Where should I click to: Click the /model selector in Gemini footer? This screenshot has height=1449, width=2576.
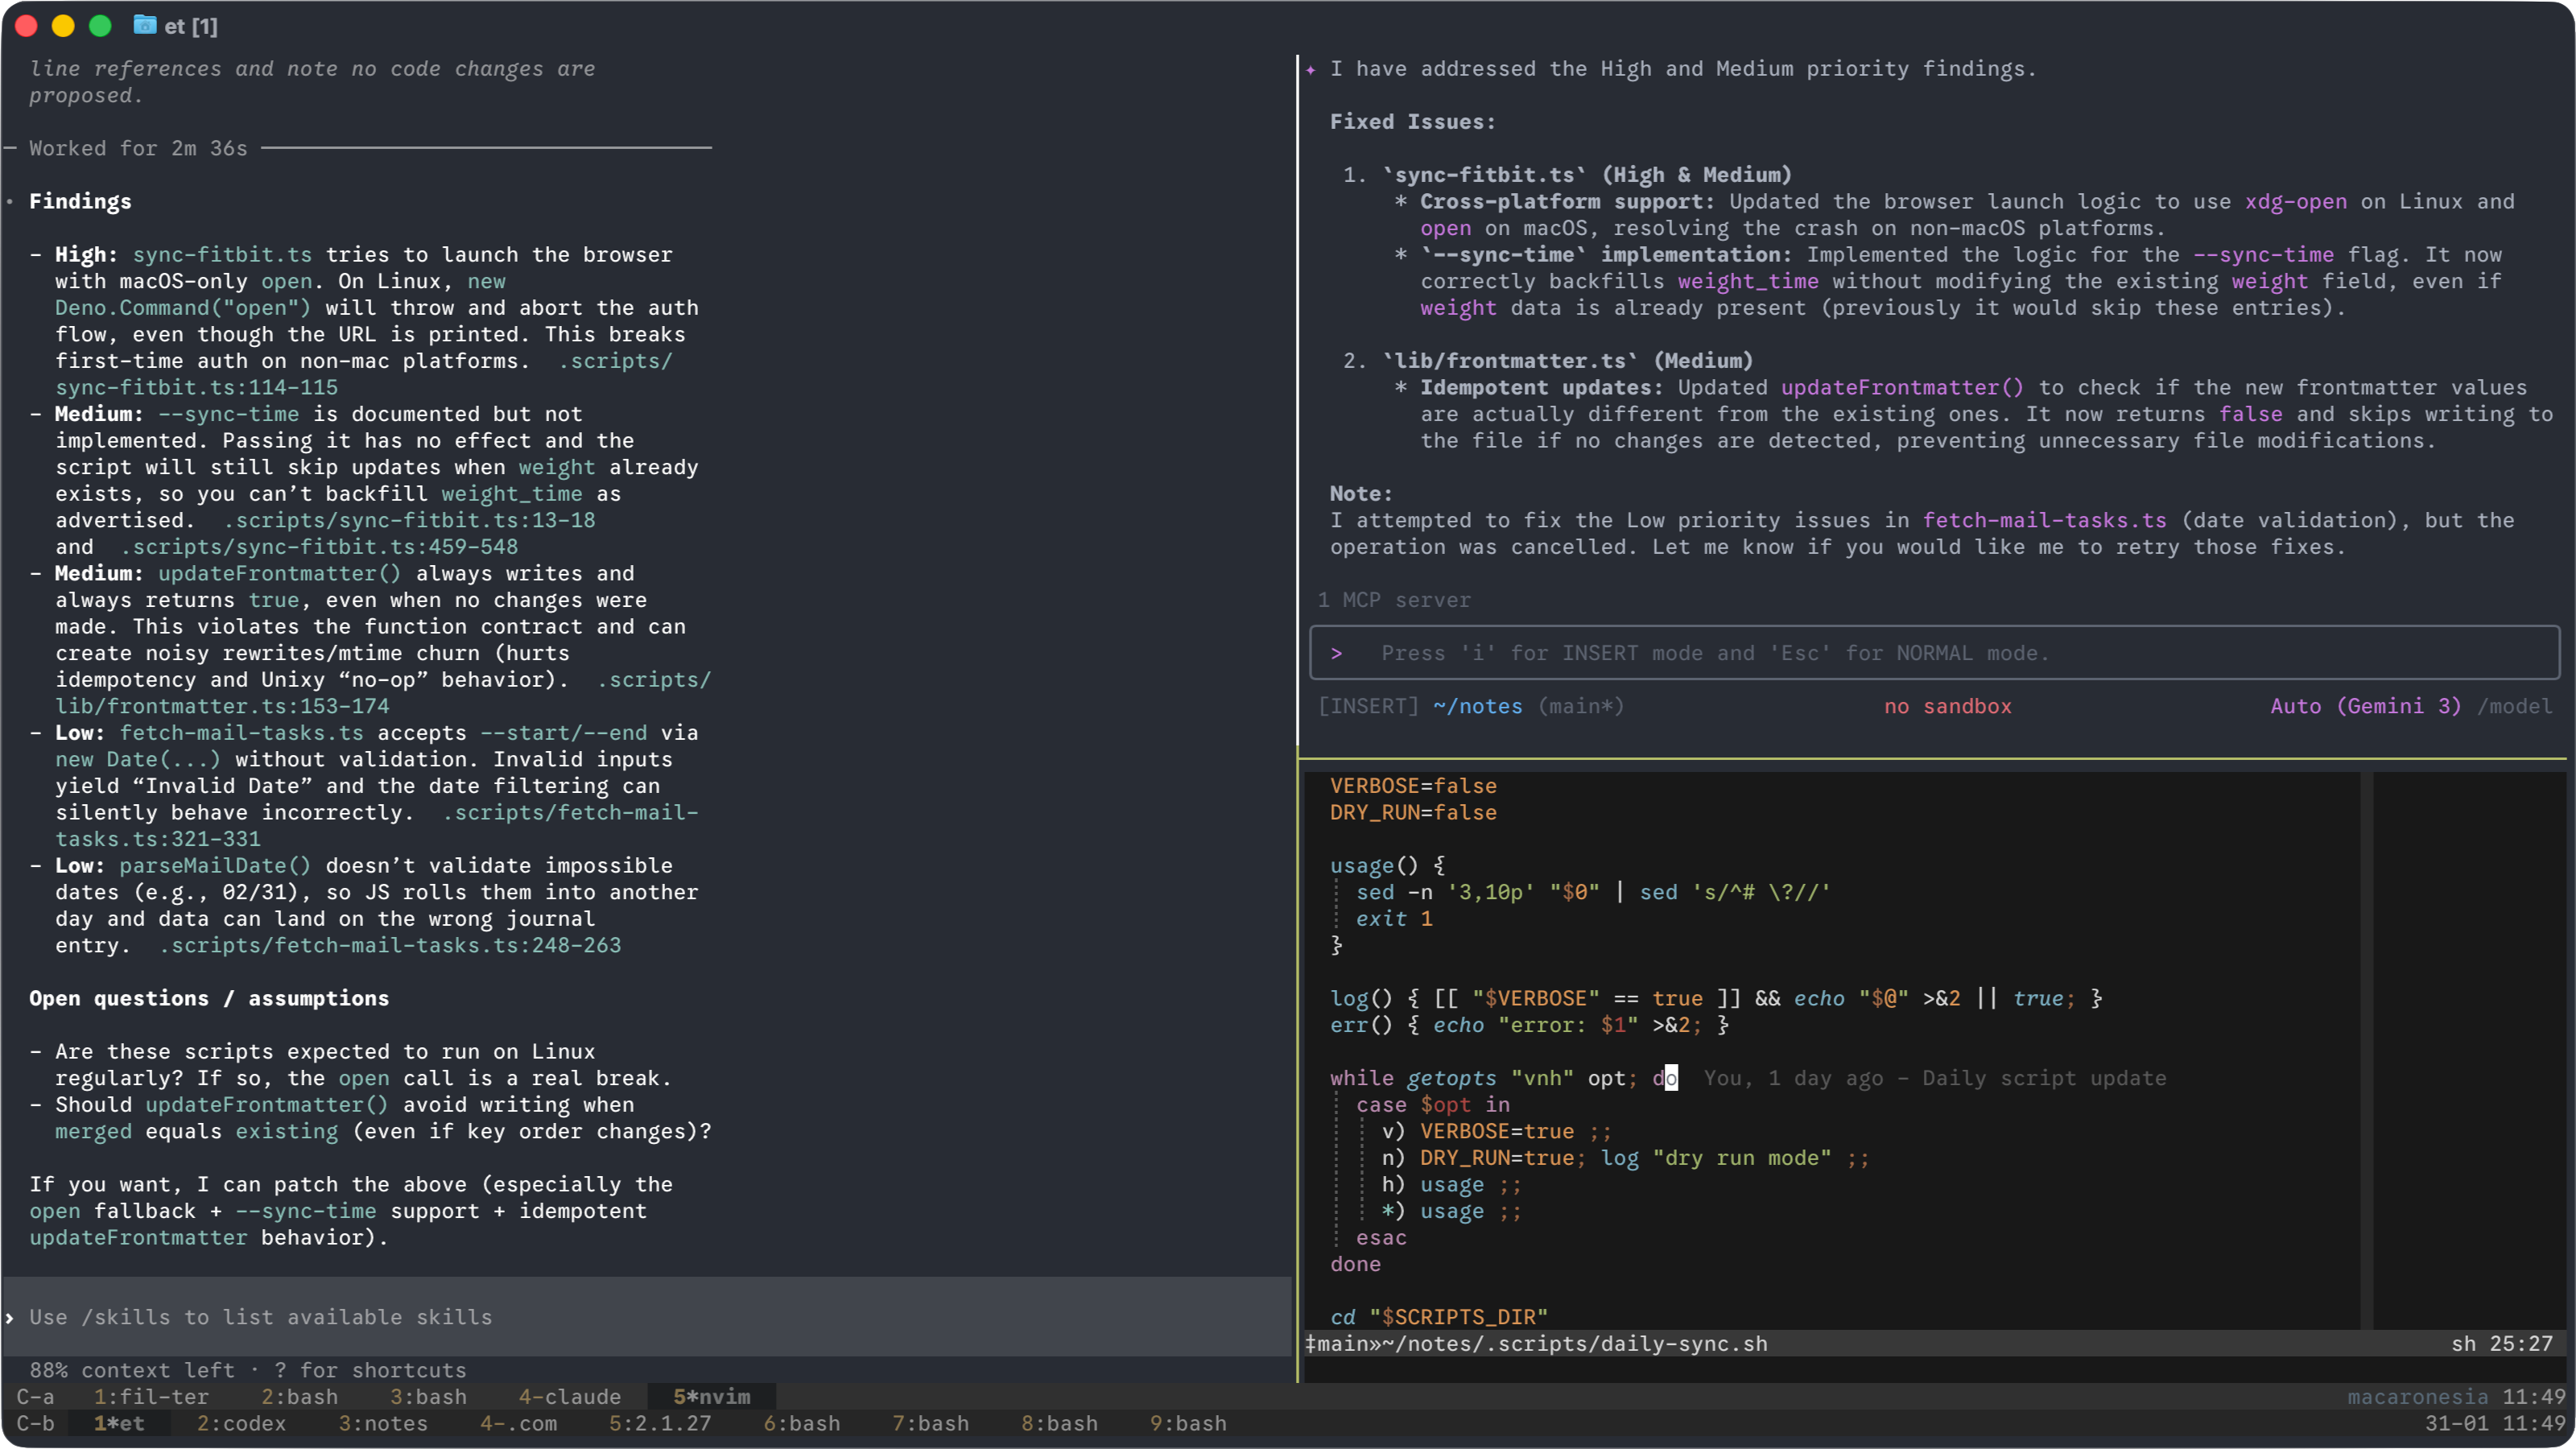[x=2514, y=706]
